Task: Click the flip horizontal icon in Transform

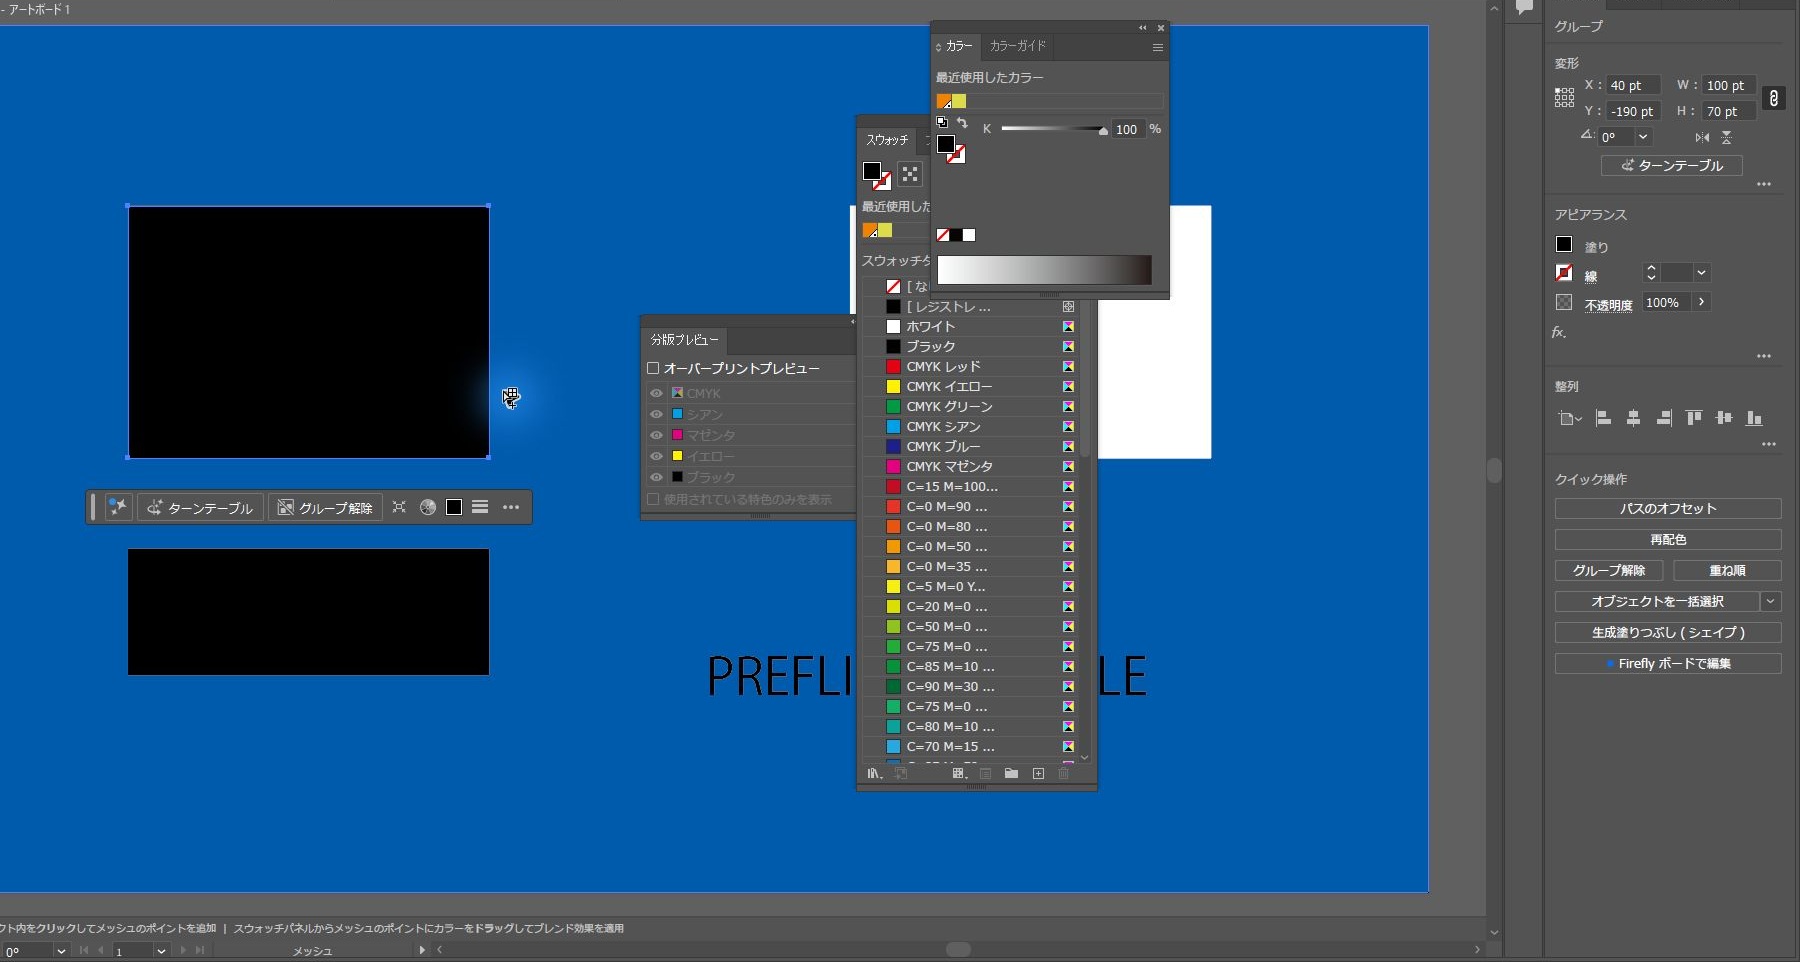Action: [1702, 137]
